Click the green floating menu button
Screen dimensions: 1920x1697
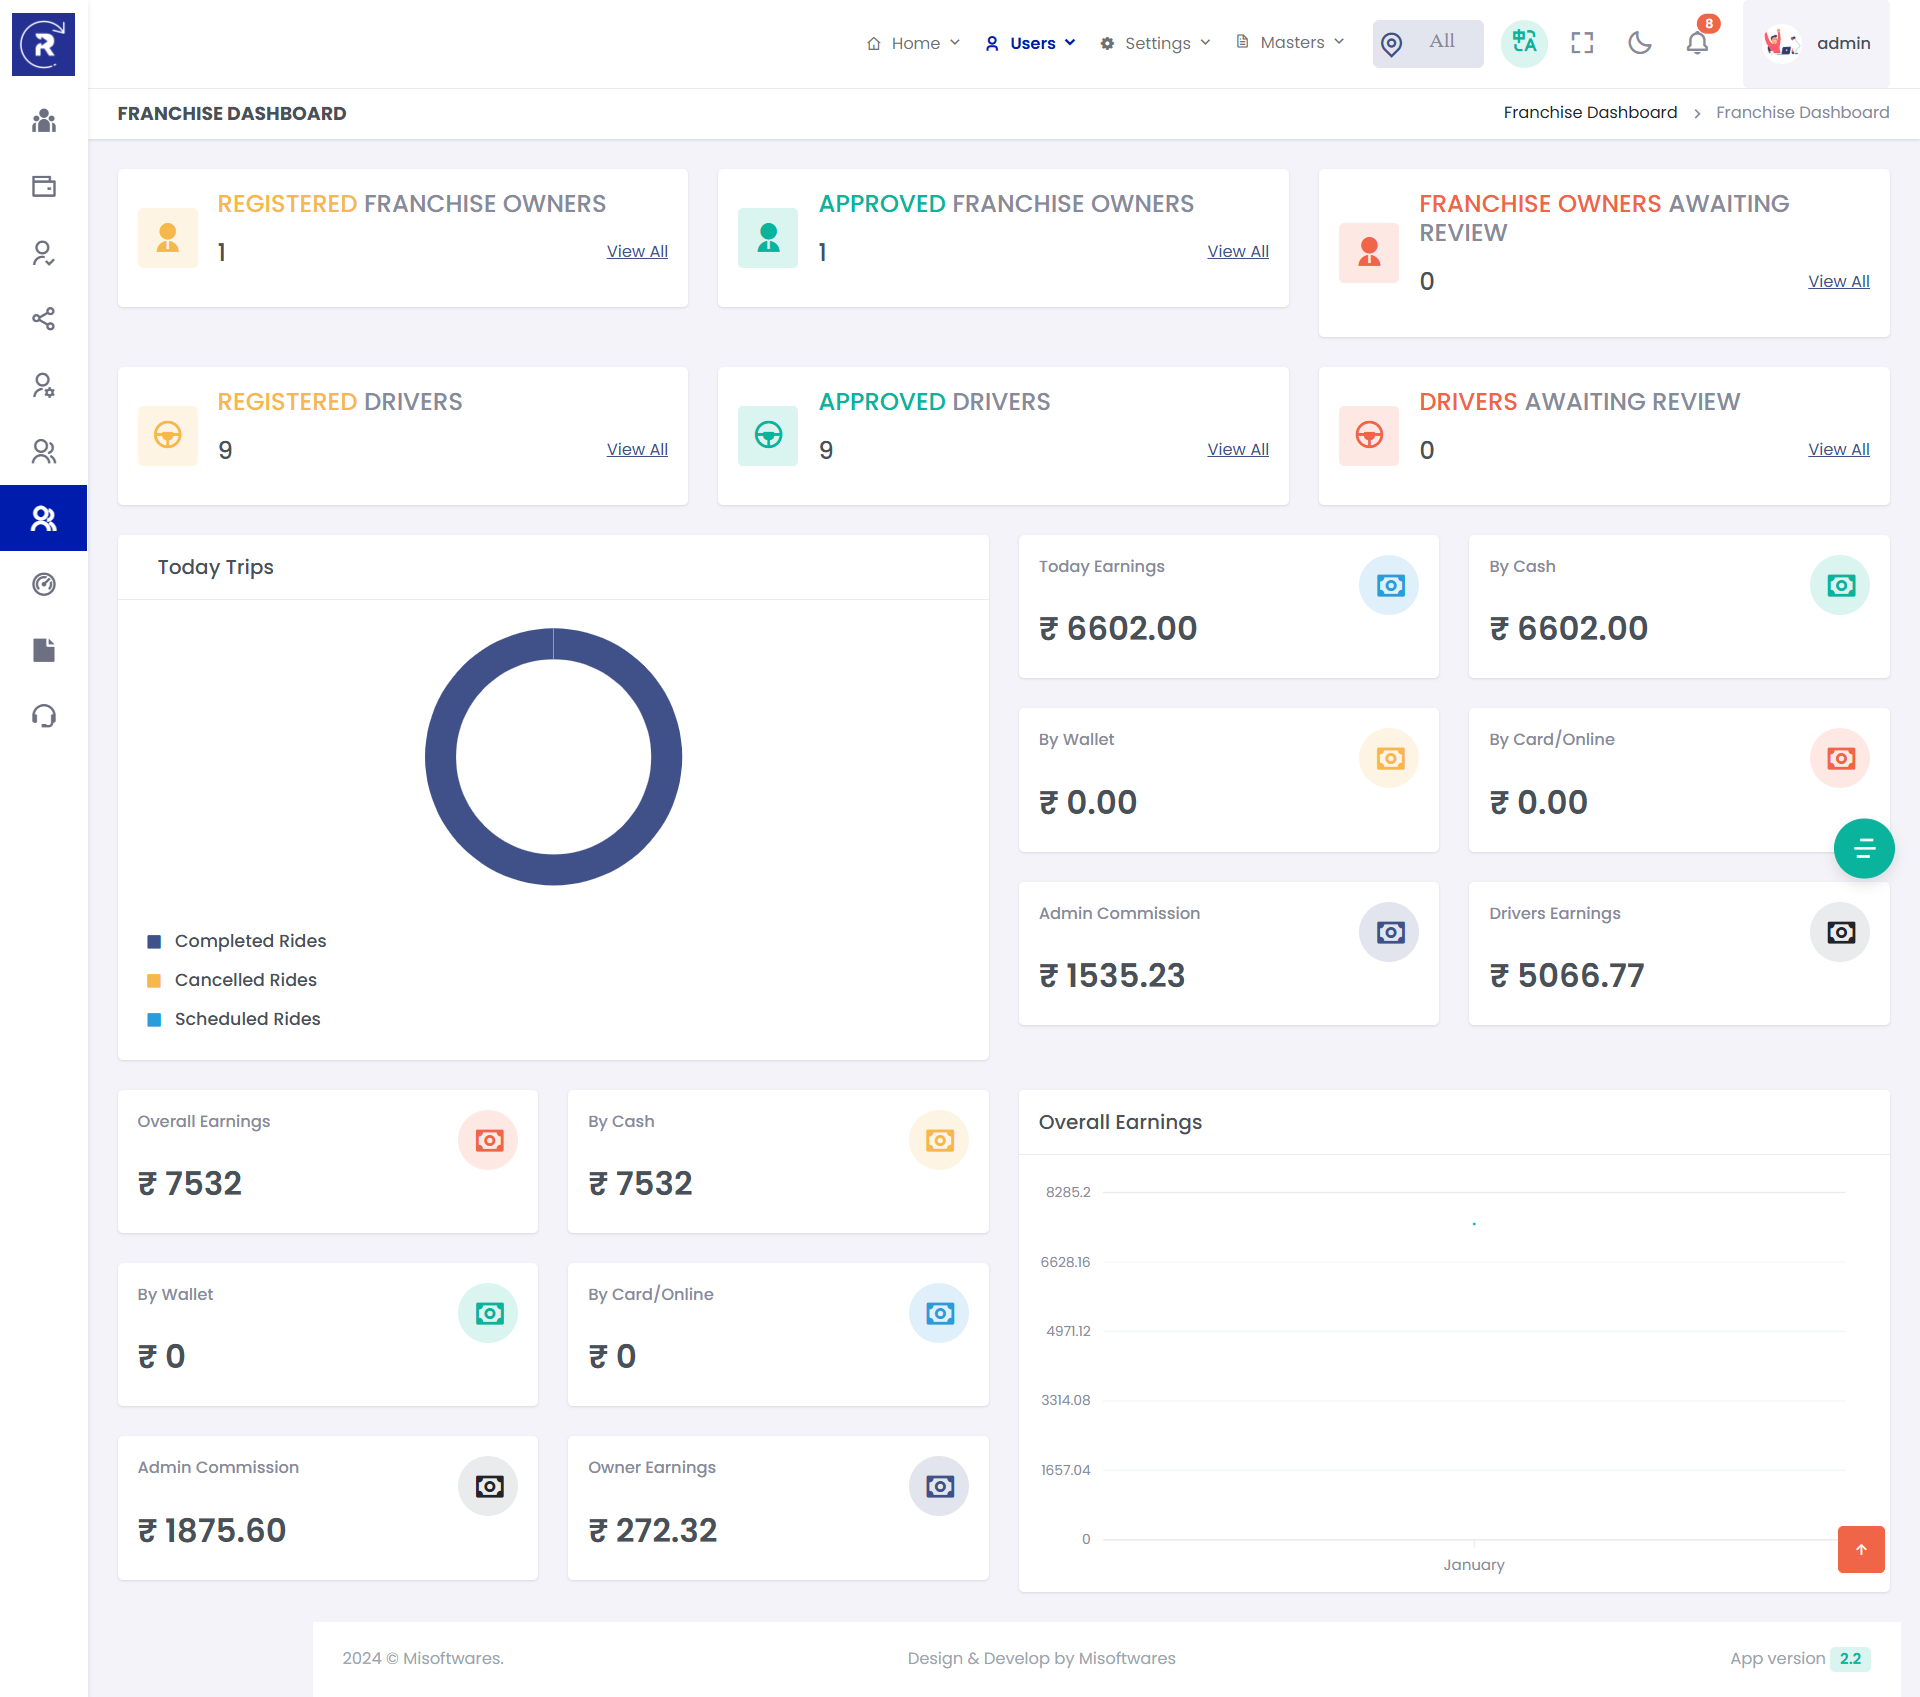point(1863,849)
